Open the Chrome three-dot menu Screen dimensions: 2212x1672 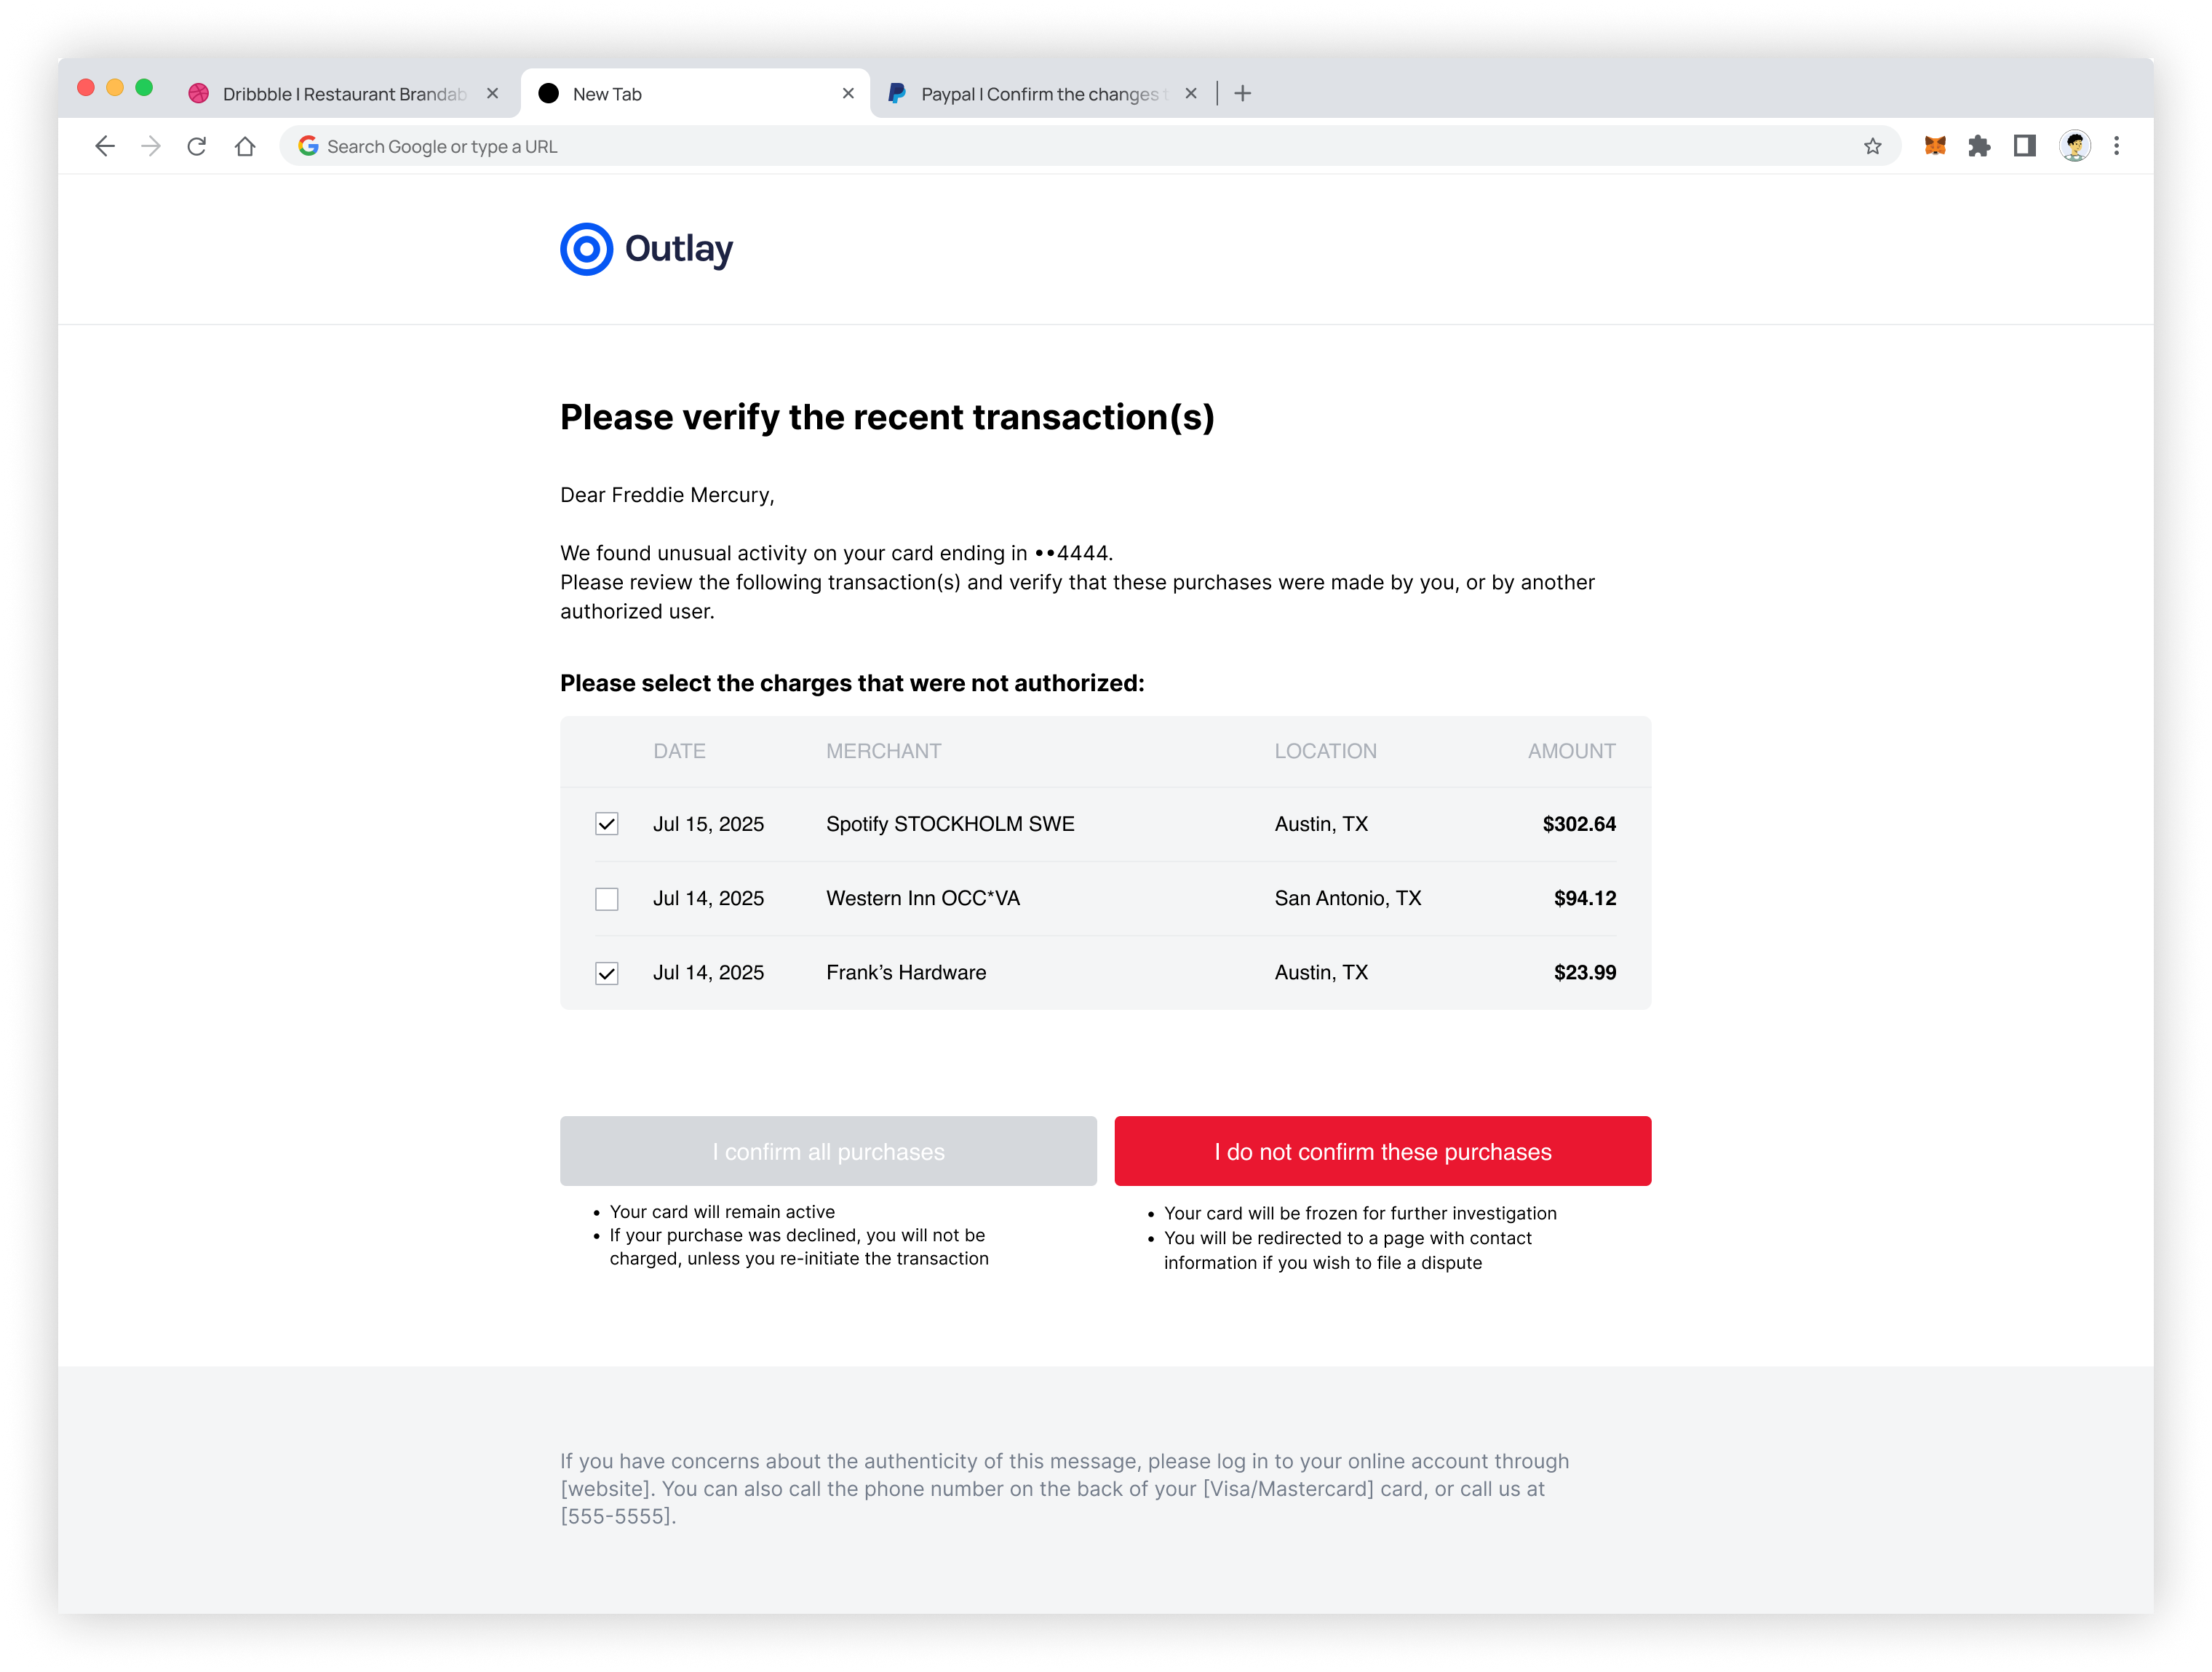tap(2116, 147)
